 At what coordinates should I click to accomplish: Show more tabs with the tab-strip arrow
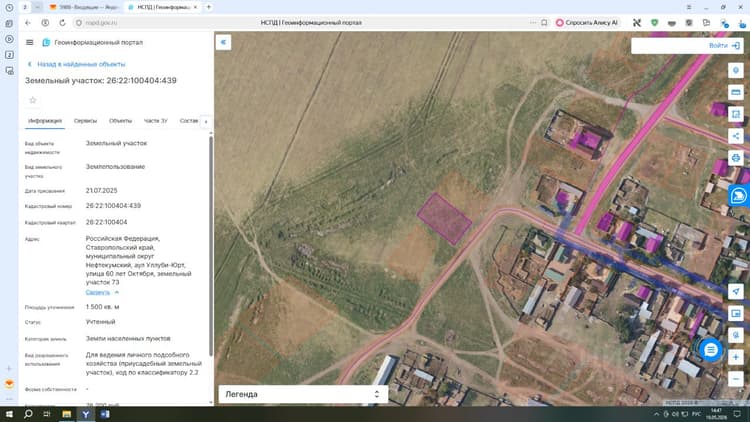tap(206, 122)
